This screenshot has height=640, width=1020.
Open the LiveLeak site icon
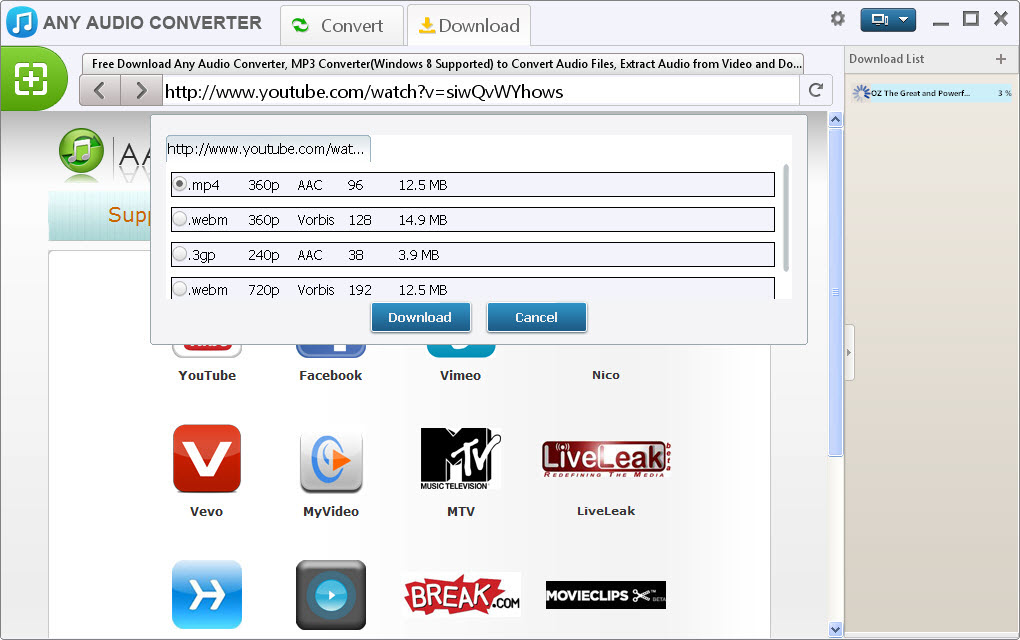[x=604, y=459]
